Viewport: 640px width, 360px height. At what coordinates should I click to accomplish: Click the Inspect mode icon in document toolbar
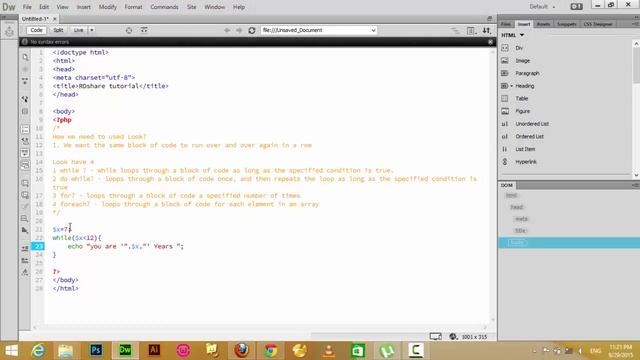129,30
